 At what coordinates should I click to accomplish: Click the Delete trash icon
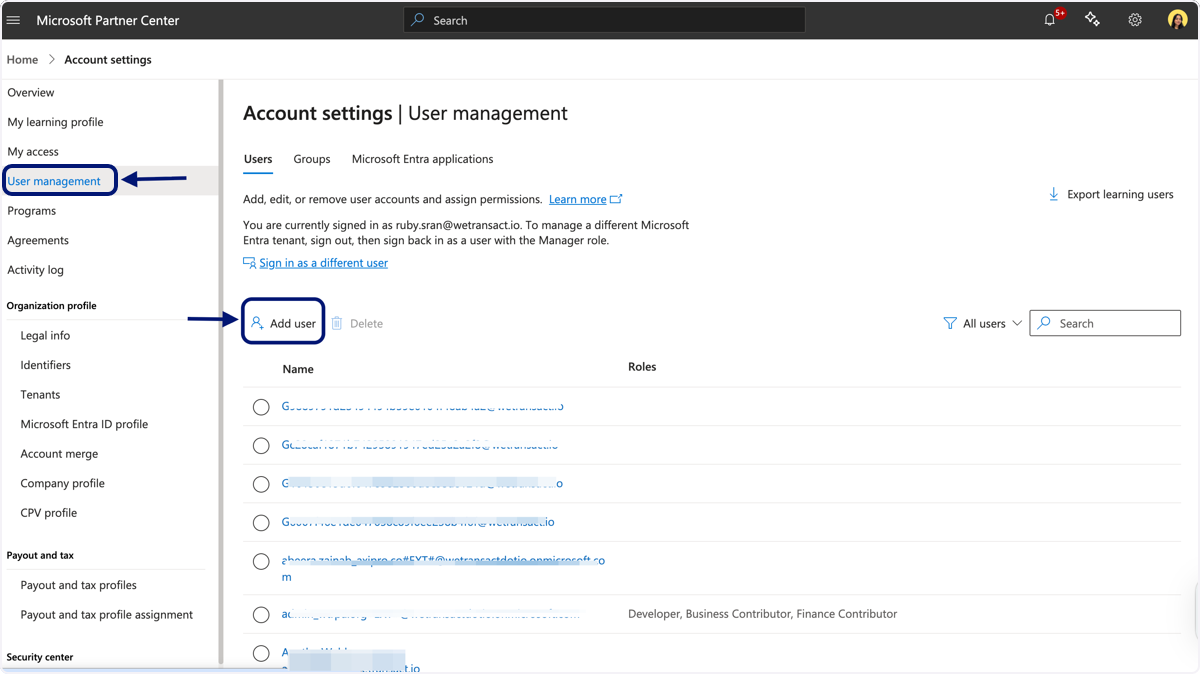(x=337, y=323)
